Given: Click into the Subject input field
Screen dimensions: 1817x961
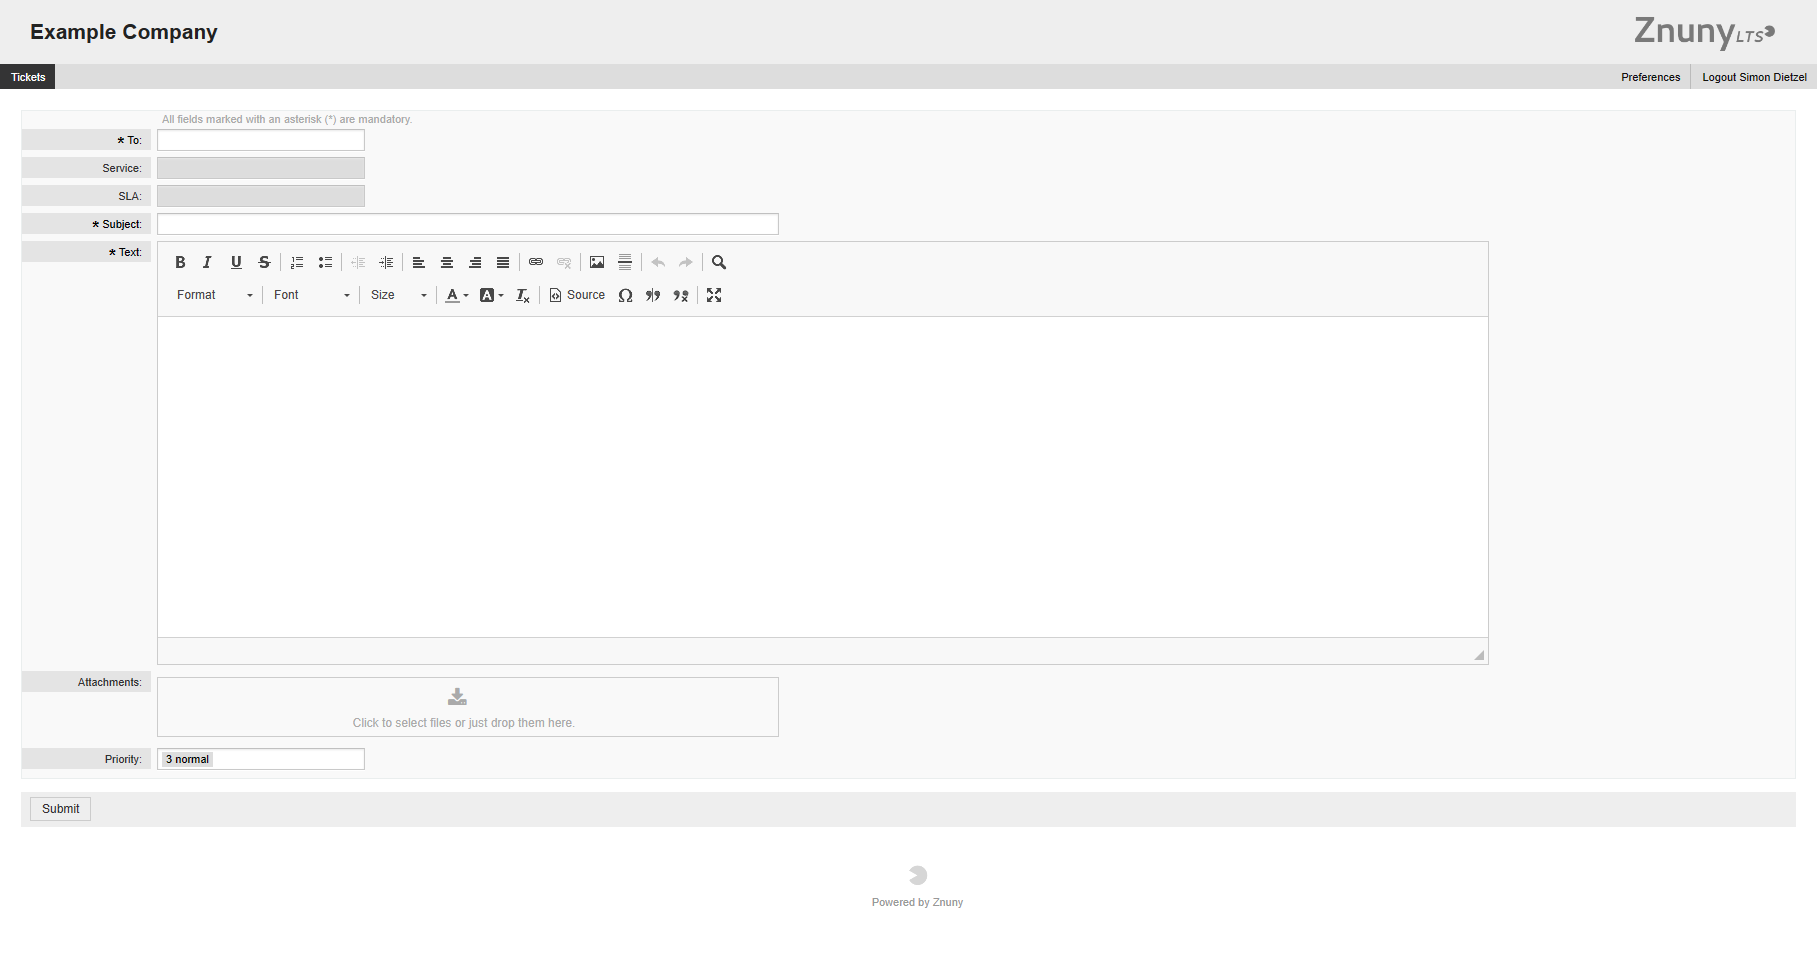Looking at the screenshot, I should [x=467, y=225].
